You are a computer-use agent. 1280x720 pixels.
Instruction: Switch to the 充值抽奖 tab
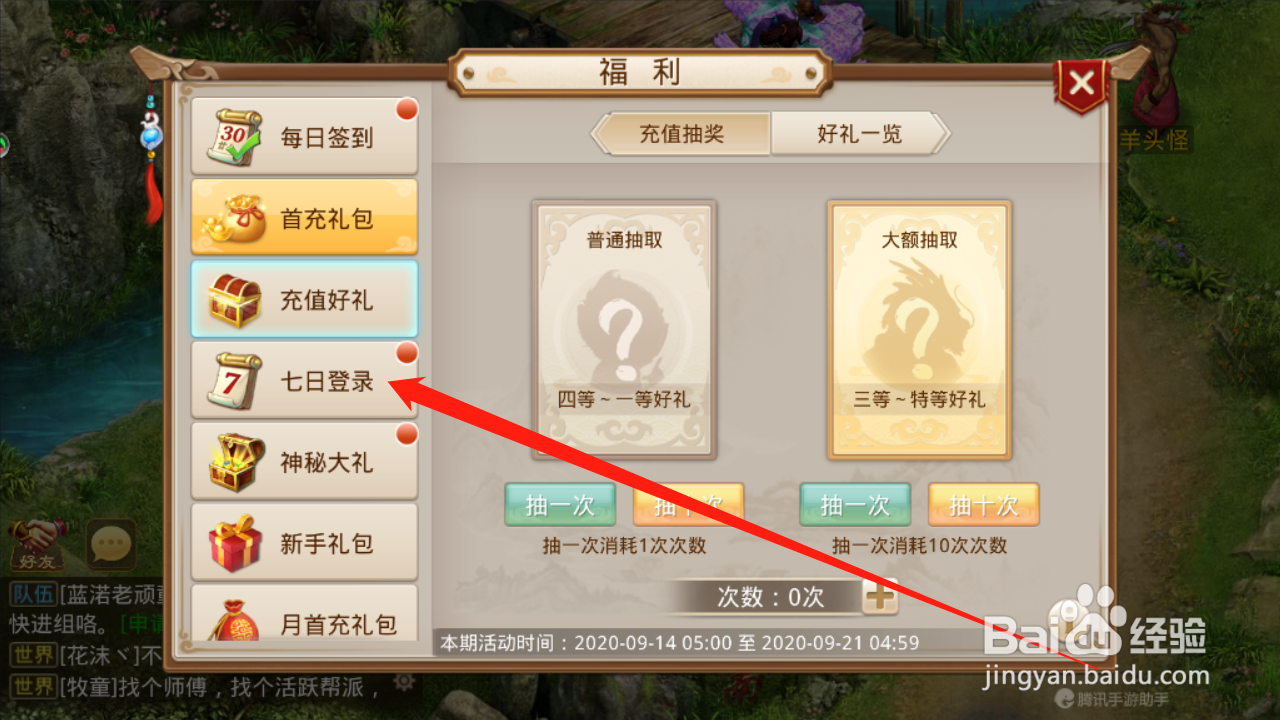coord(681,134)
